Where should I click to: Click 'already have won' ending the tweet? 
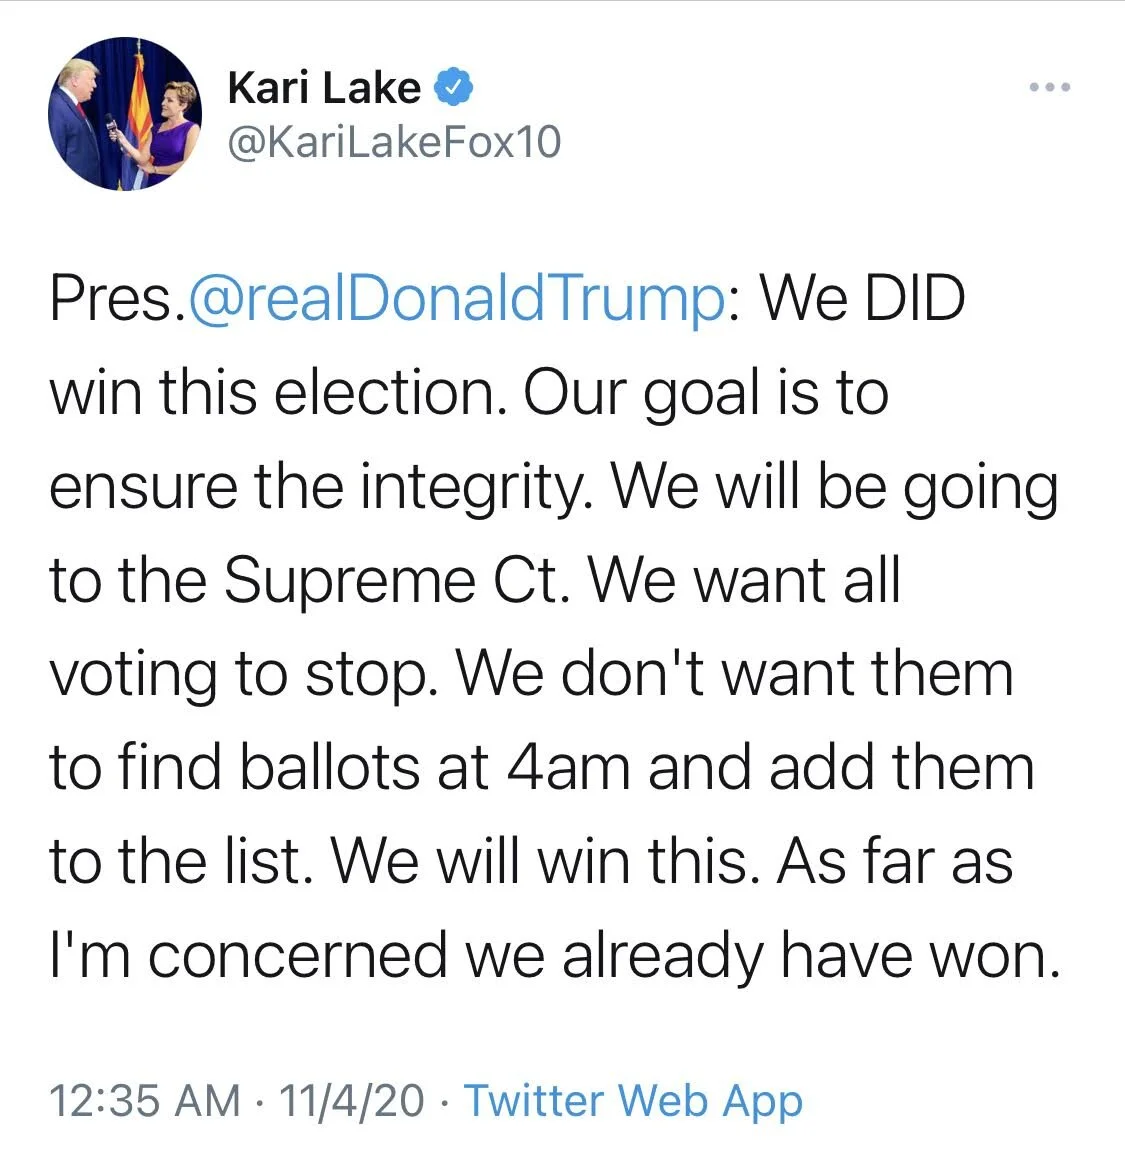pyautogui.click(x=810, y=955)
